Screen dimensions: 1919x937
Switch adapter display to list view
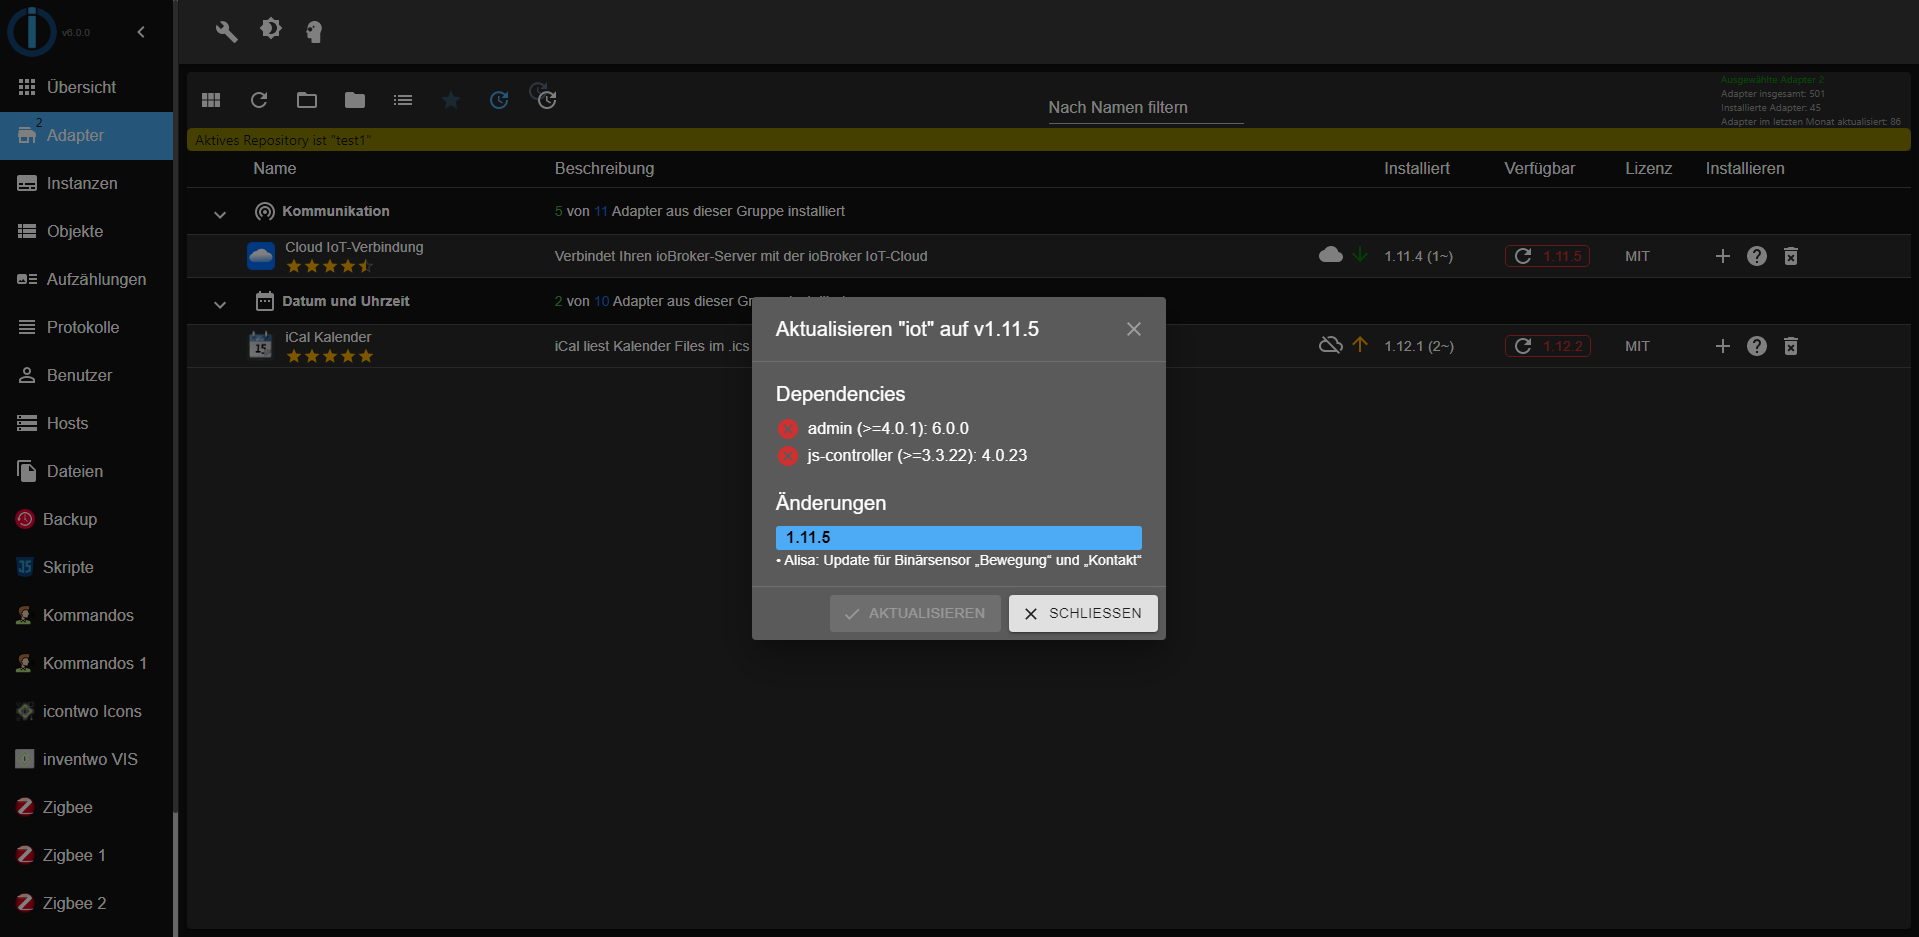point(403,100)
